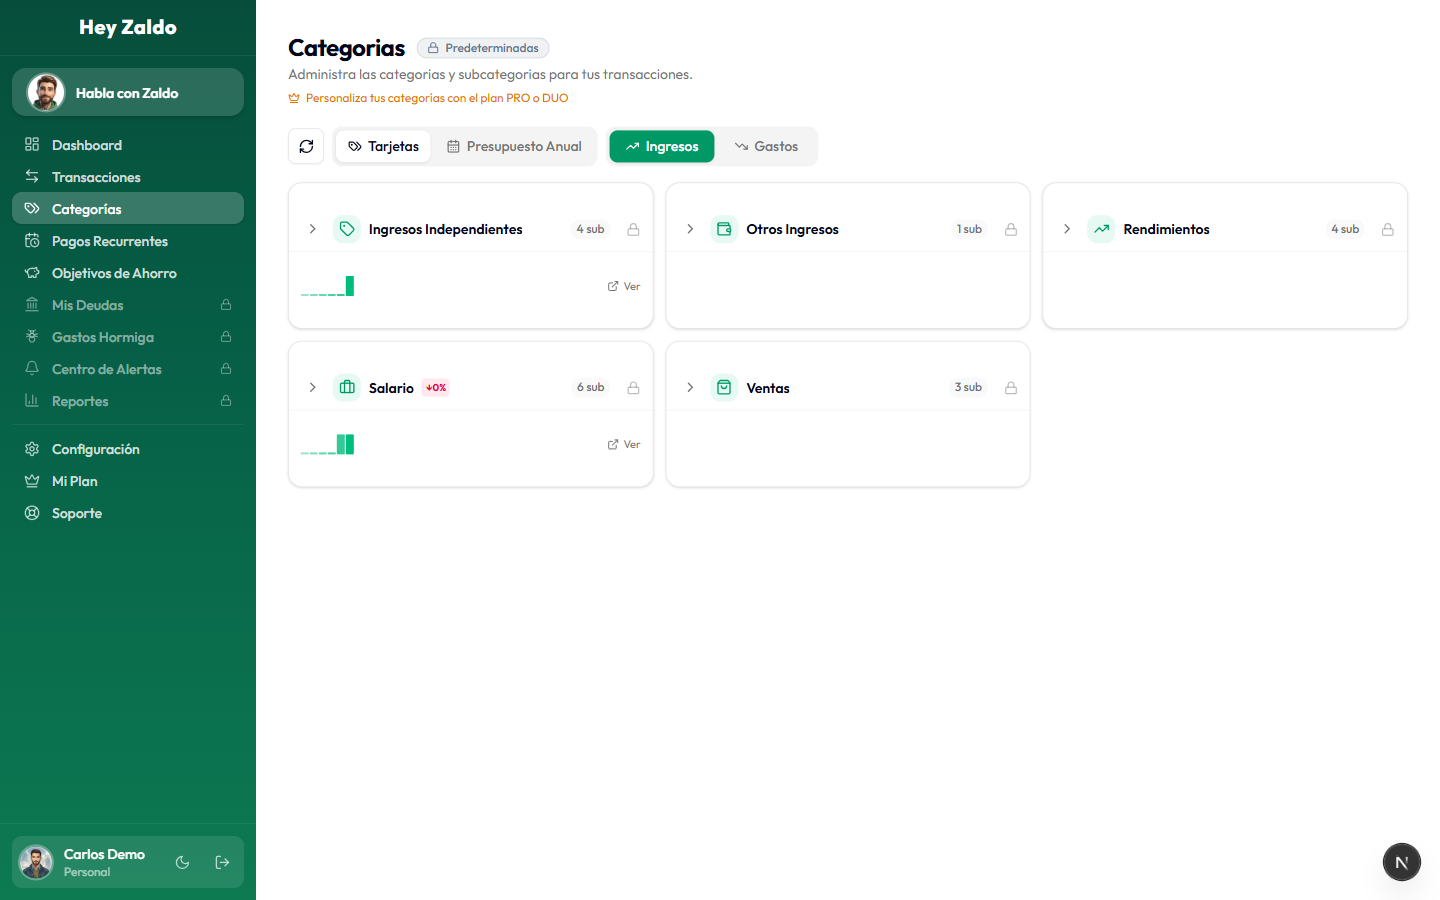Screen dimensions: 1440x900
Task: Click Personaliza tus categorias upgrade link
Action: [x=430, y=97]
